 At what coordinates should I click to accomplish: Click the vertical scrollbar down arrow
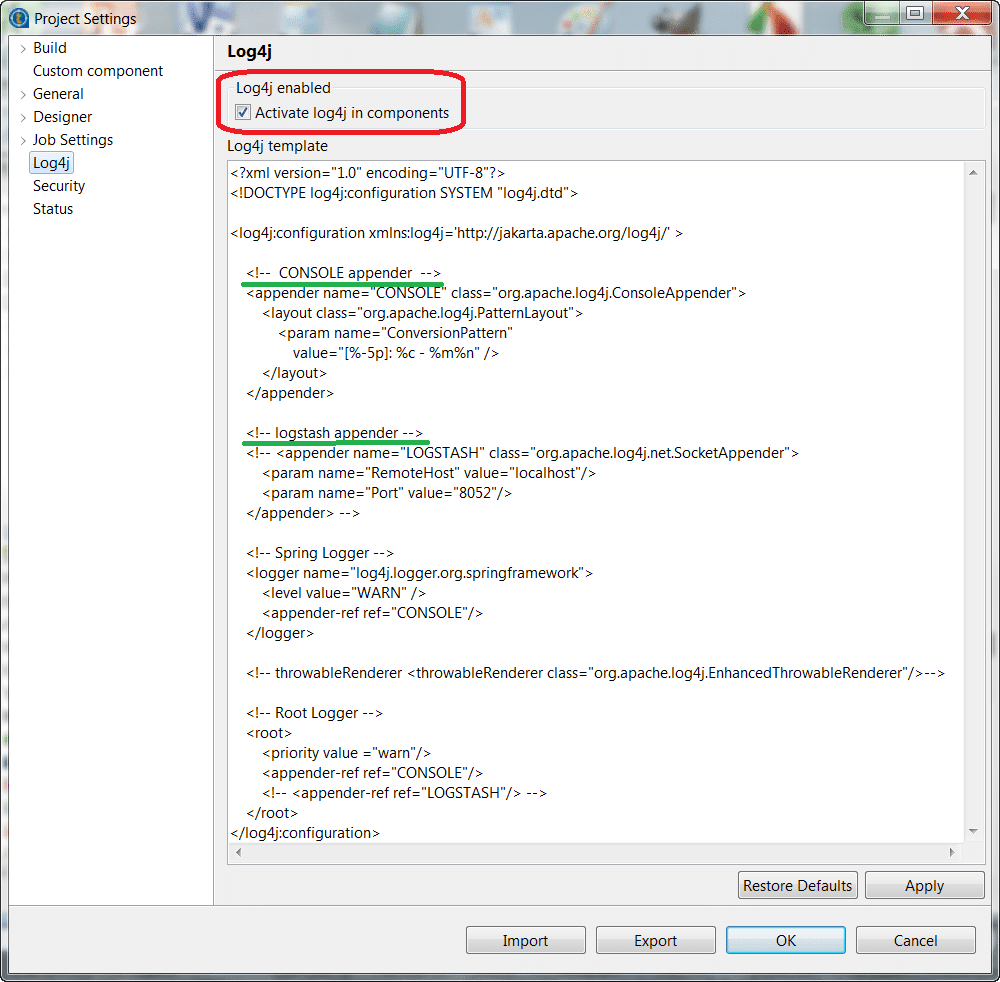(x=972, y=831)
